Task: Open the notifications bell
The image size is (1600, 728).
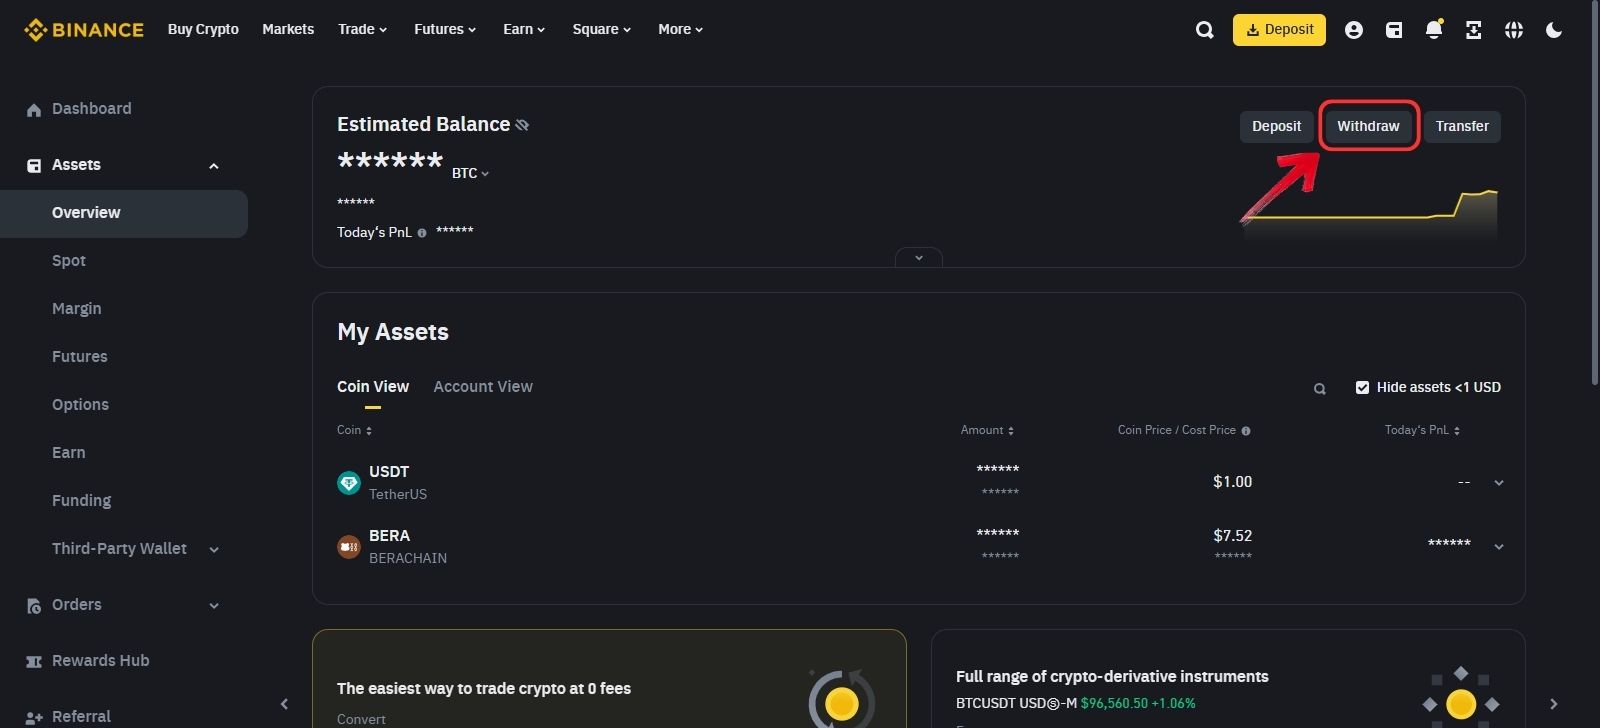Action: point(1434,30)
